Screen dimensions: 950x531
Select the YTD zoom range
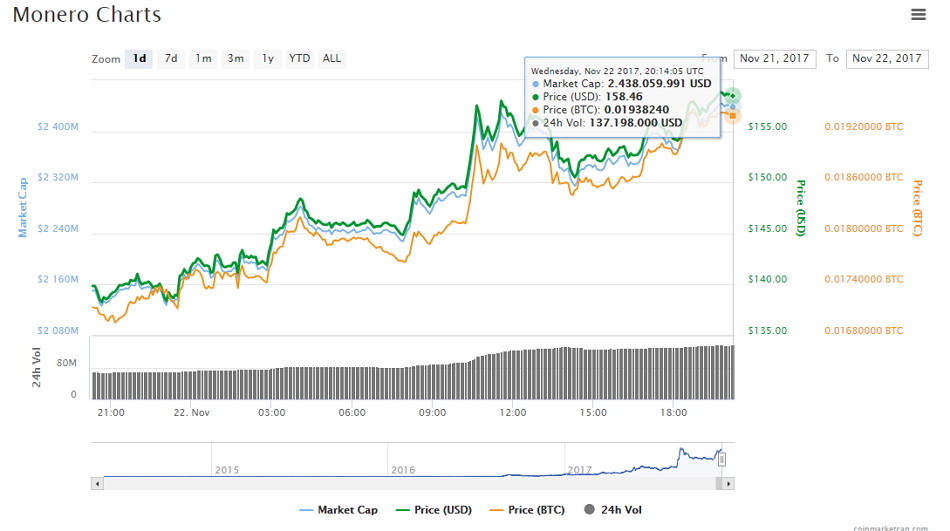(x=299, y=59)
